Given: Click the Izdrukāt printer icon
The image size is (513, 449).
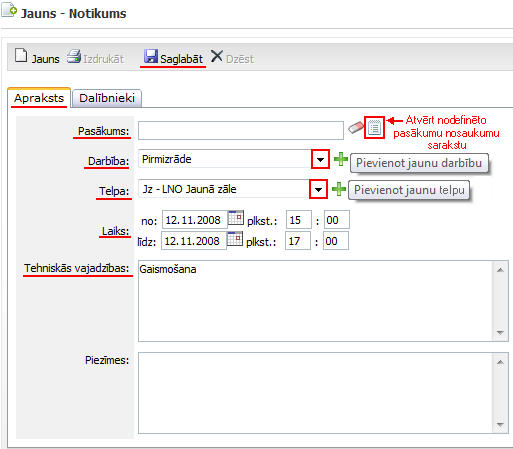Looking at the screenshot, I should coord(74,56).
